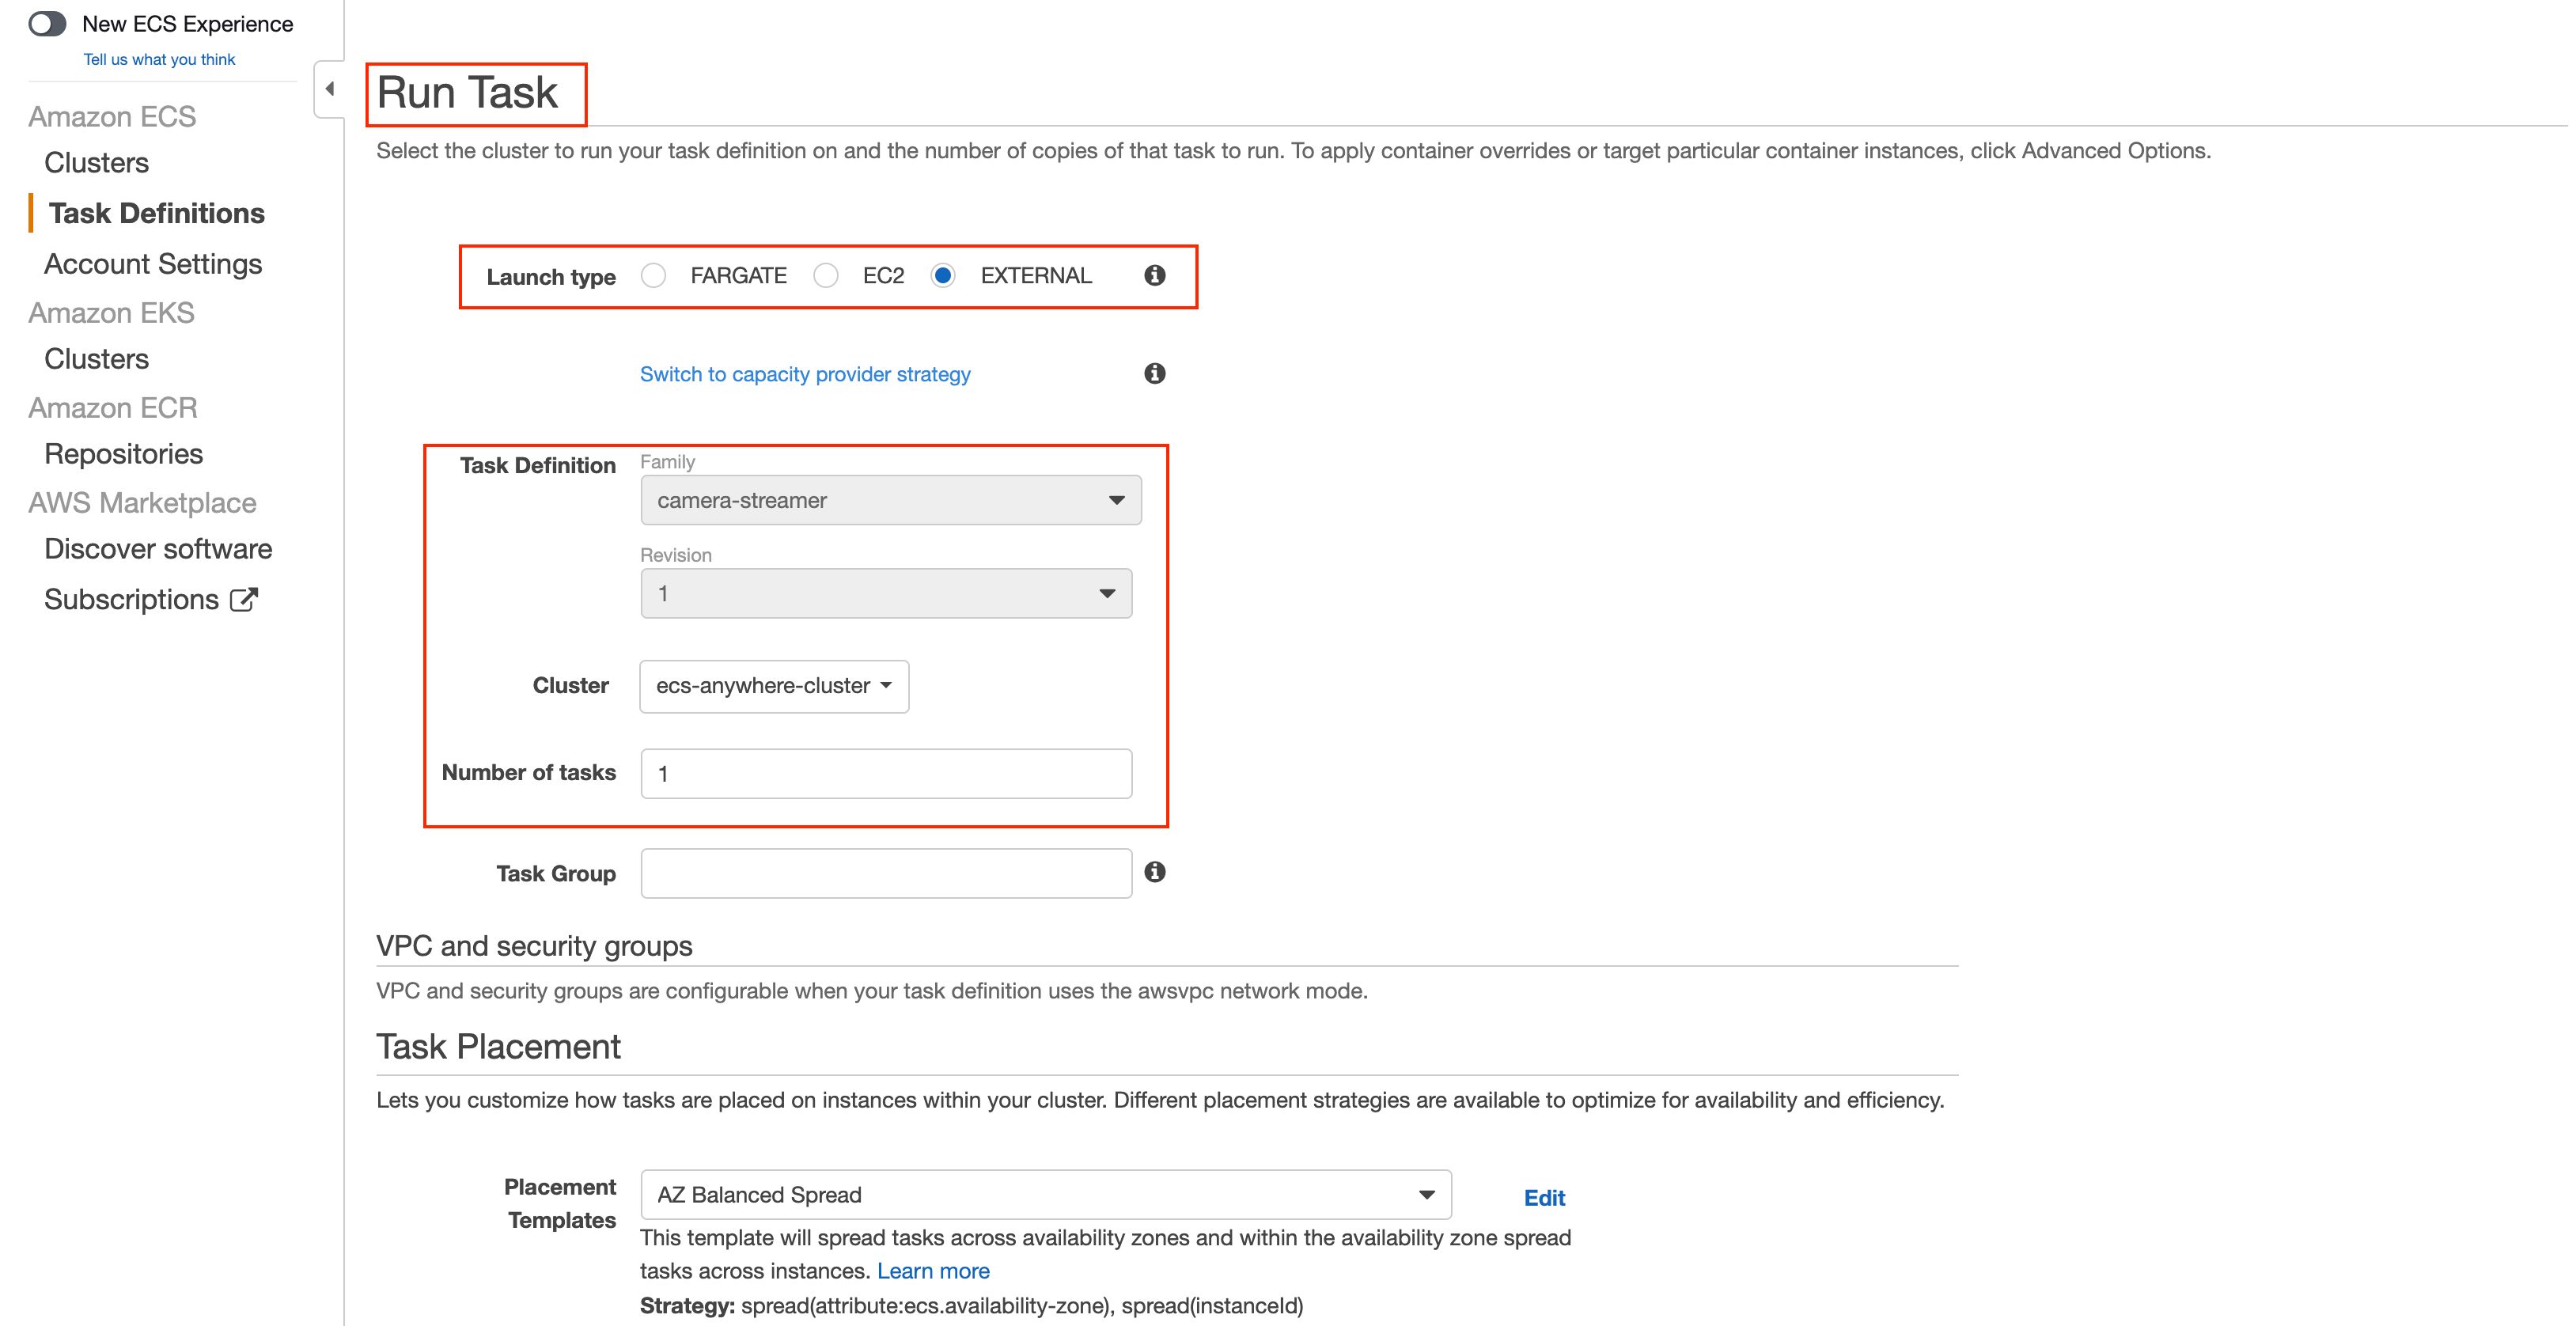
Task: Click the Tell us what you think link
Action: [159, 59]
